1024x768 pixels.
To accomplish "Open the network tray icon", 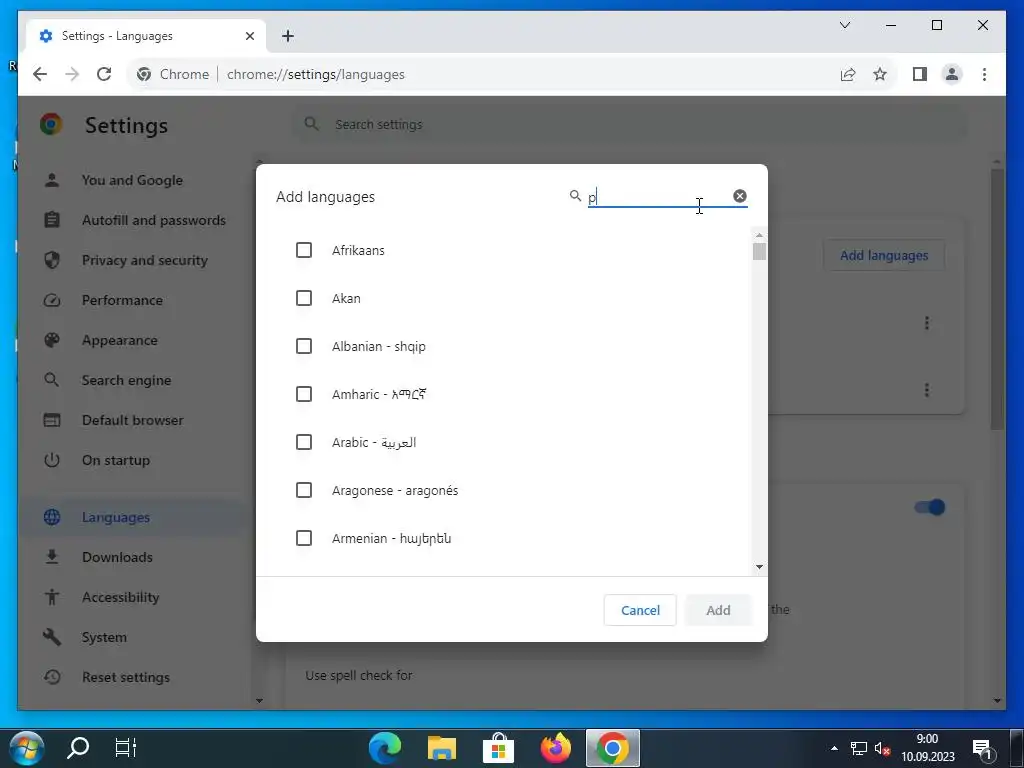I will (x=858, y=748).
